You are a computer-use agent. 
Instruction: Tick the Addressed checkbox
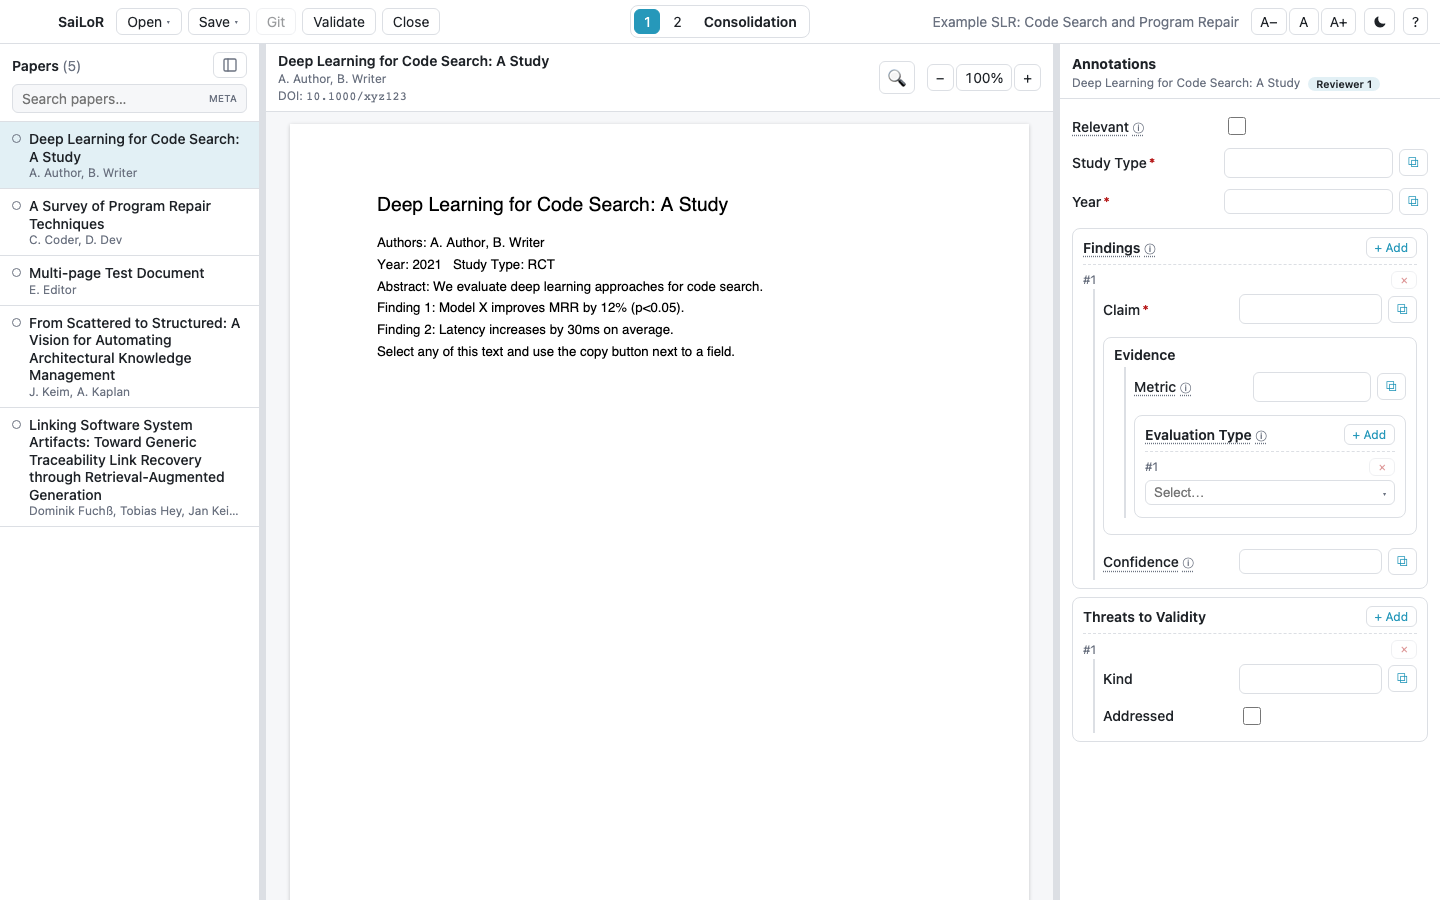point(1252,716)
